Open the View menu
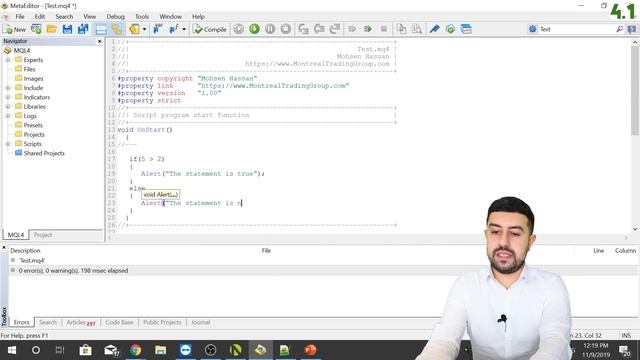Image resolution: width=640 pixels, height=360 pixels. 89,16
